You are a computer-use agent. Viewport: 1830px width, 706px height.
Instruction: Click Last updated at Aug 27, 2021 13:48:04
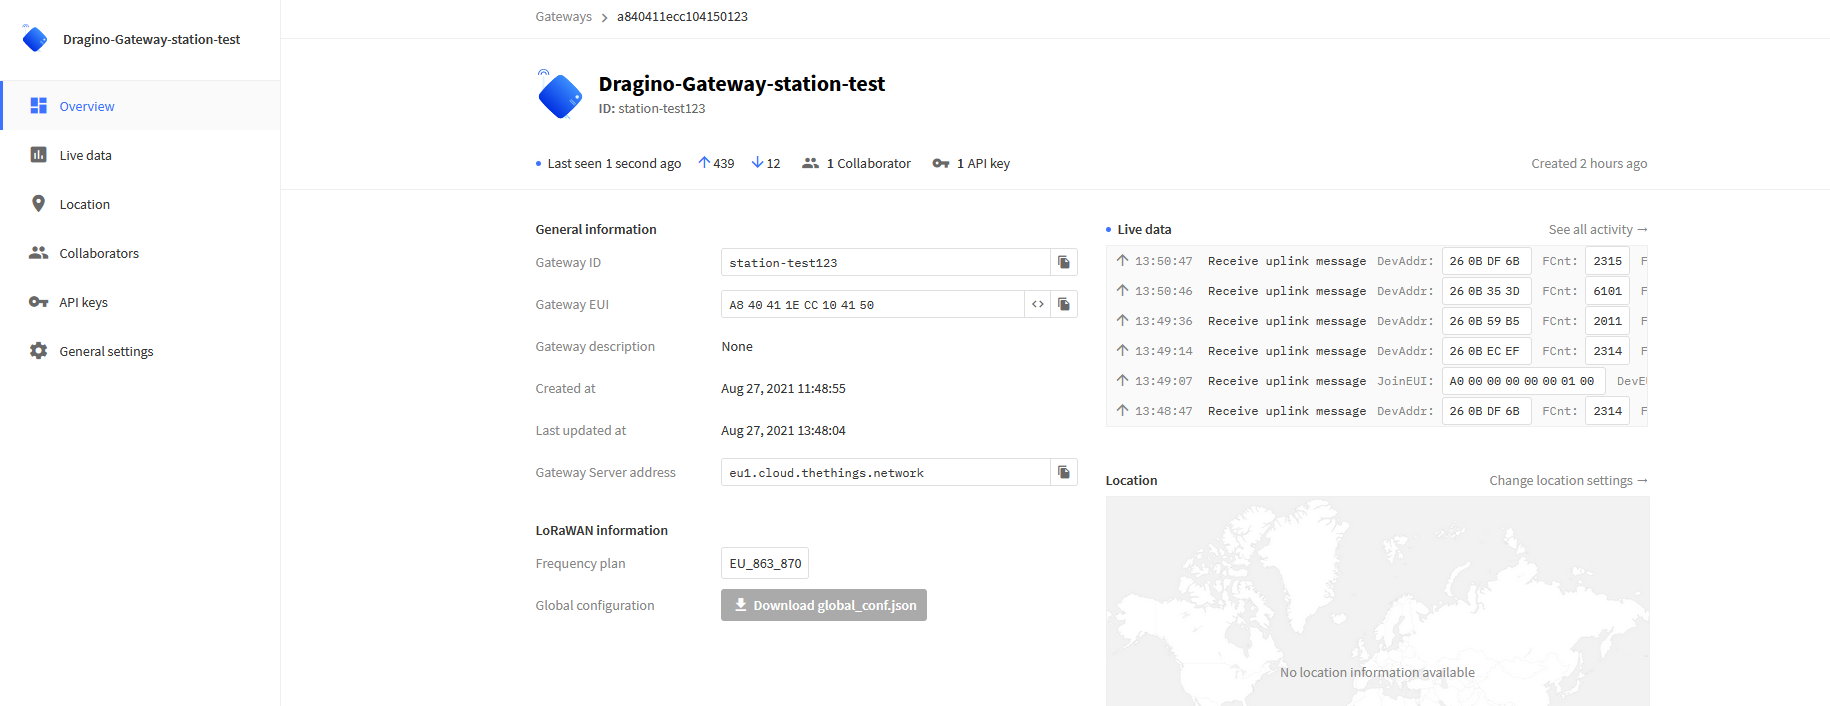(783, 430)
